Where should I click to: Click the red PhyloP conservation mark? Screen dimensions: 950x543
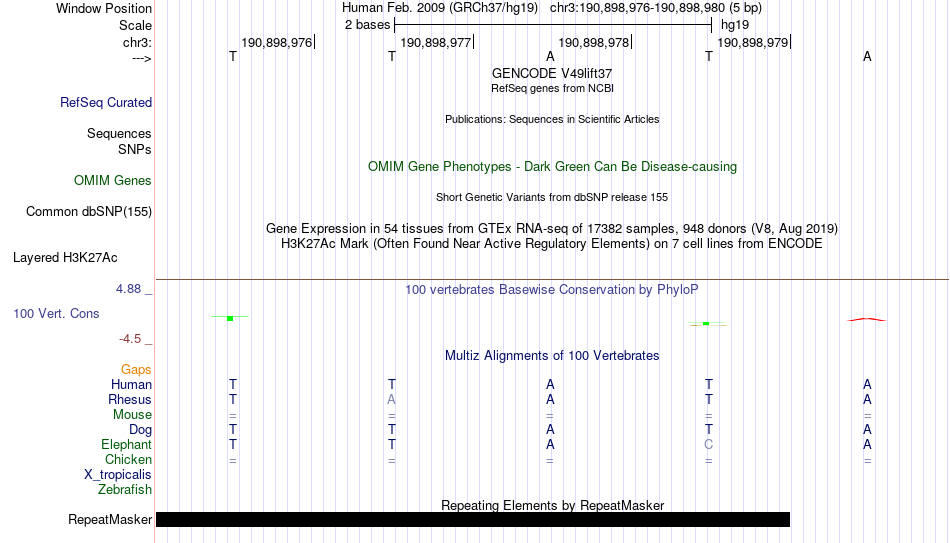(867, 319)
